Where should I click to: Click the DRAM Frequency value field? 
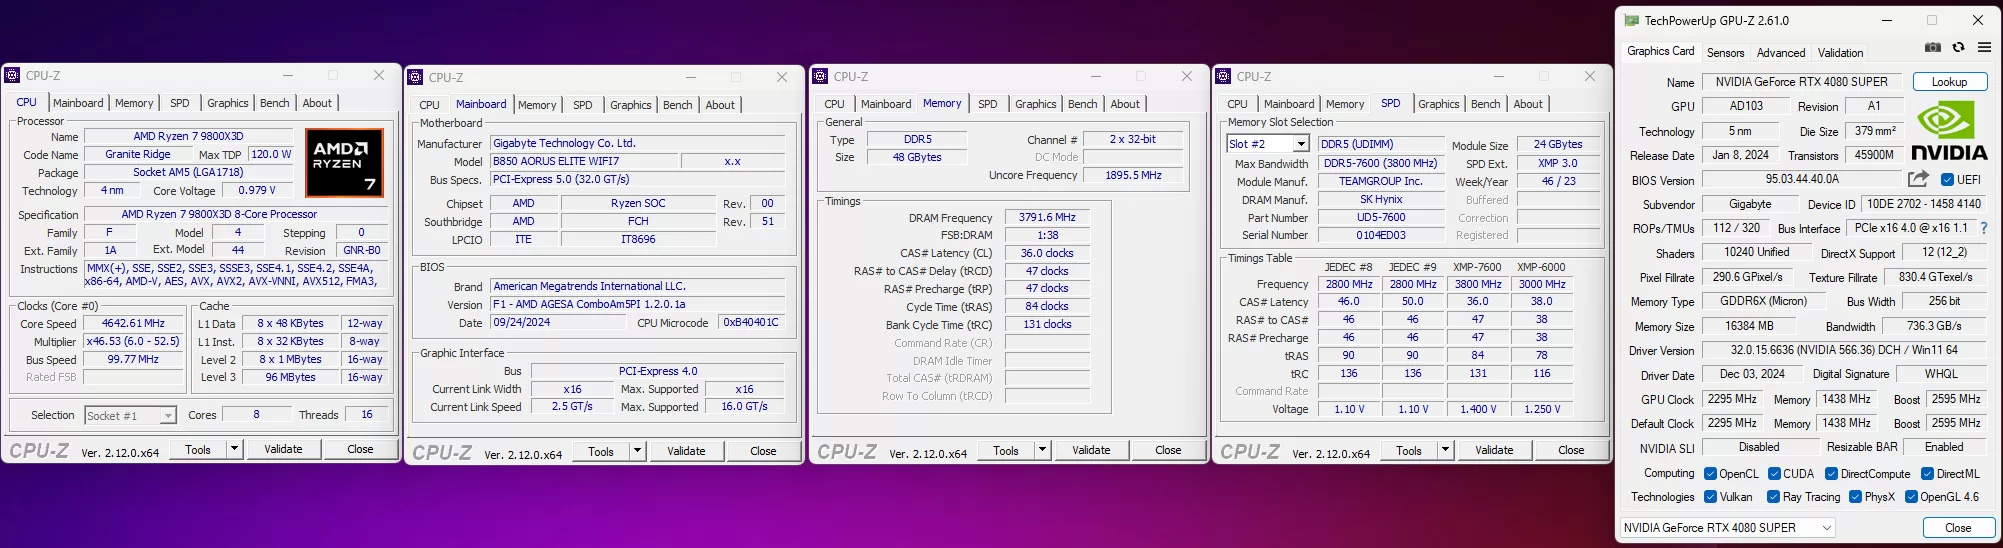1047,217
